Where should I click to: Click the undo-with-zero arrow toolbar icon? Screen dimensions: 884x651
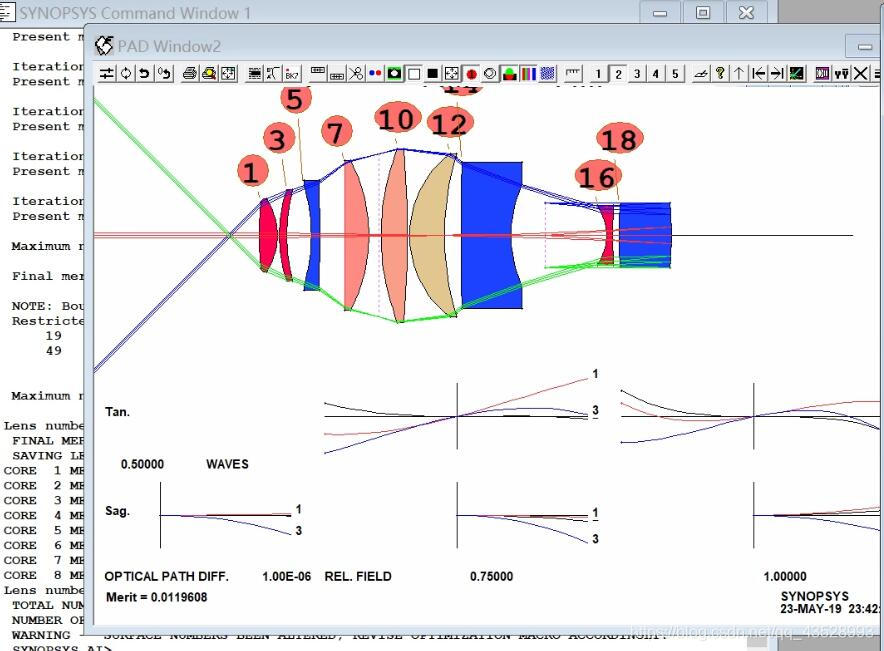pyautogui.click(x=164, y=73)
